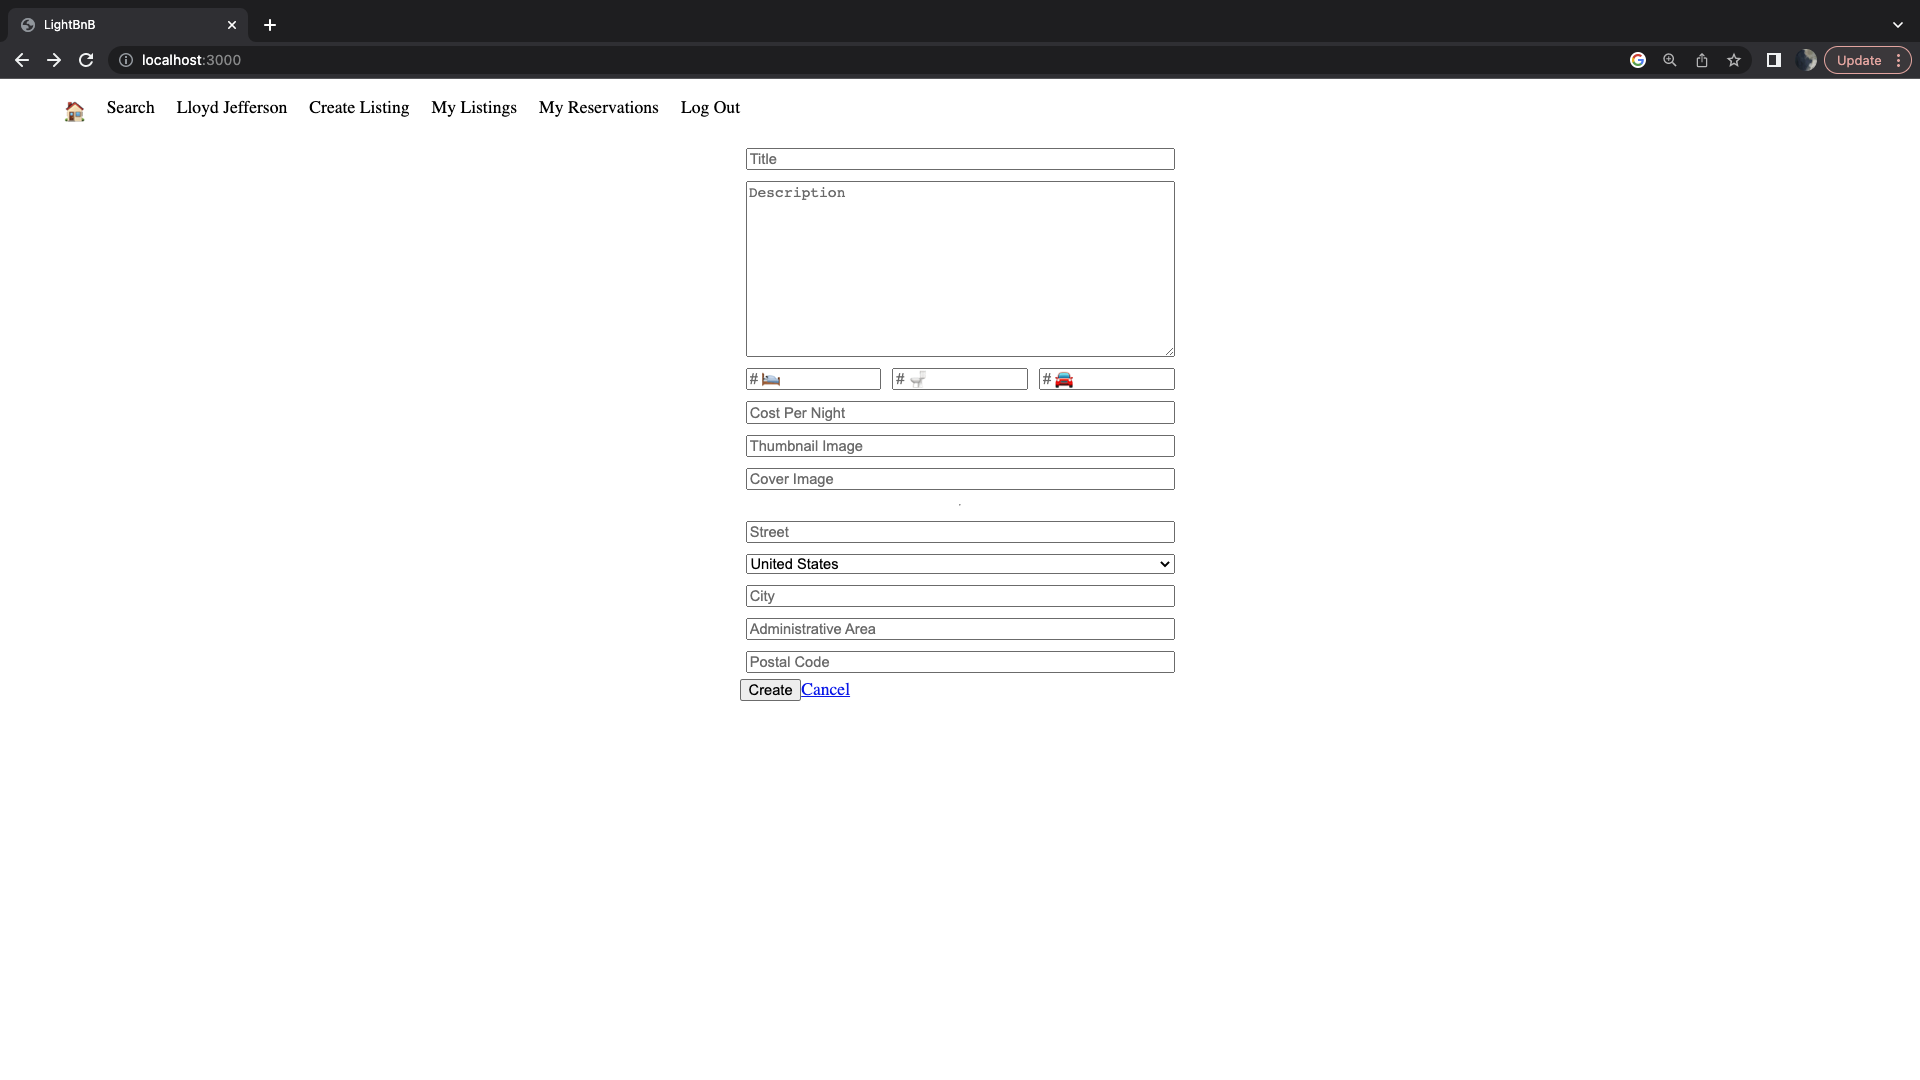Open the browser side panel icon

(1773, 60)
